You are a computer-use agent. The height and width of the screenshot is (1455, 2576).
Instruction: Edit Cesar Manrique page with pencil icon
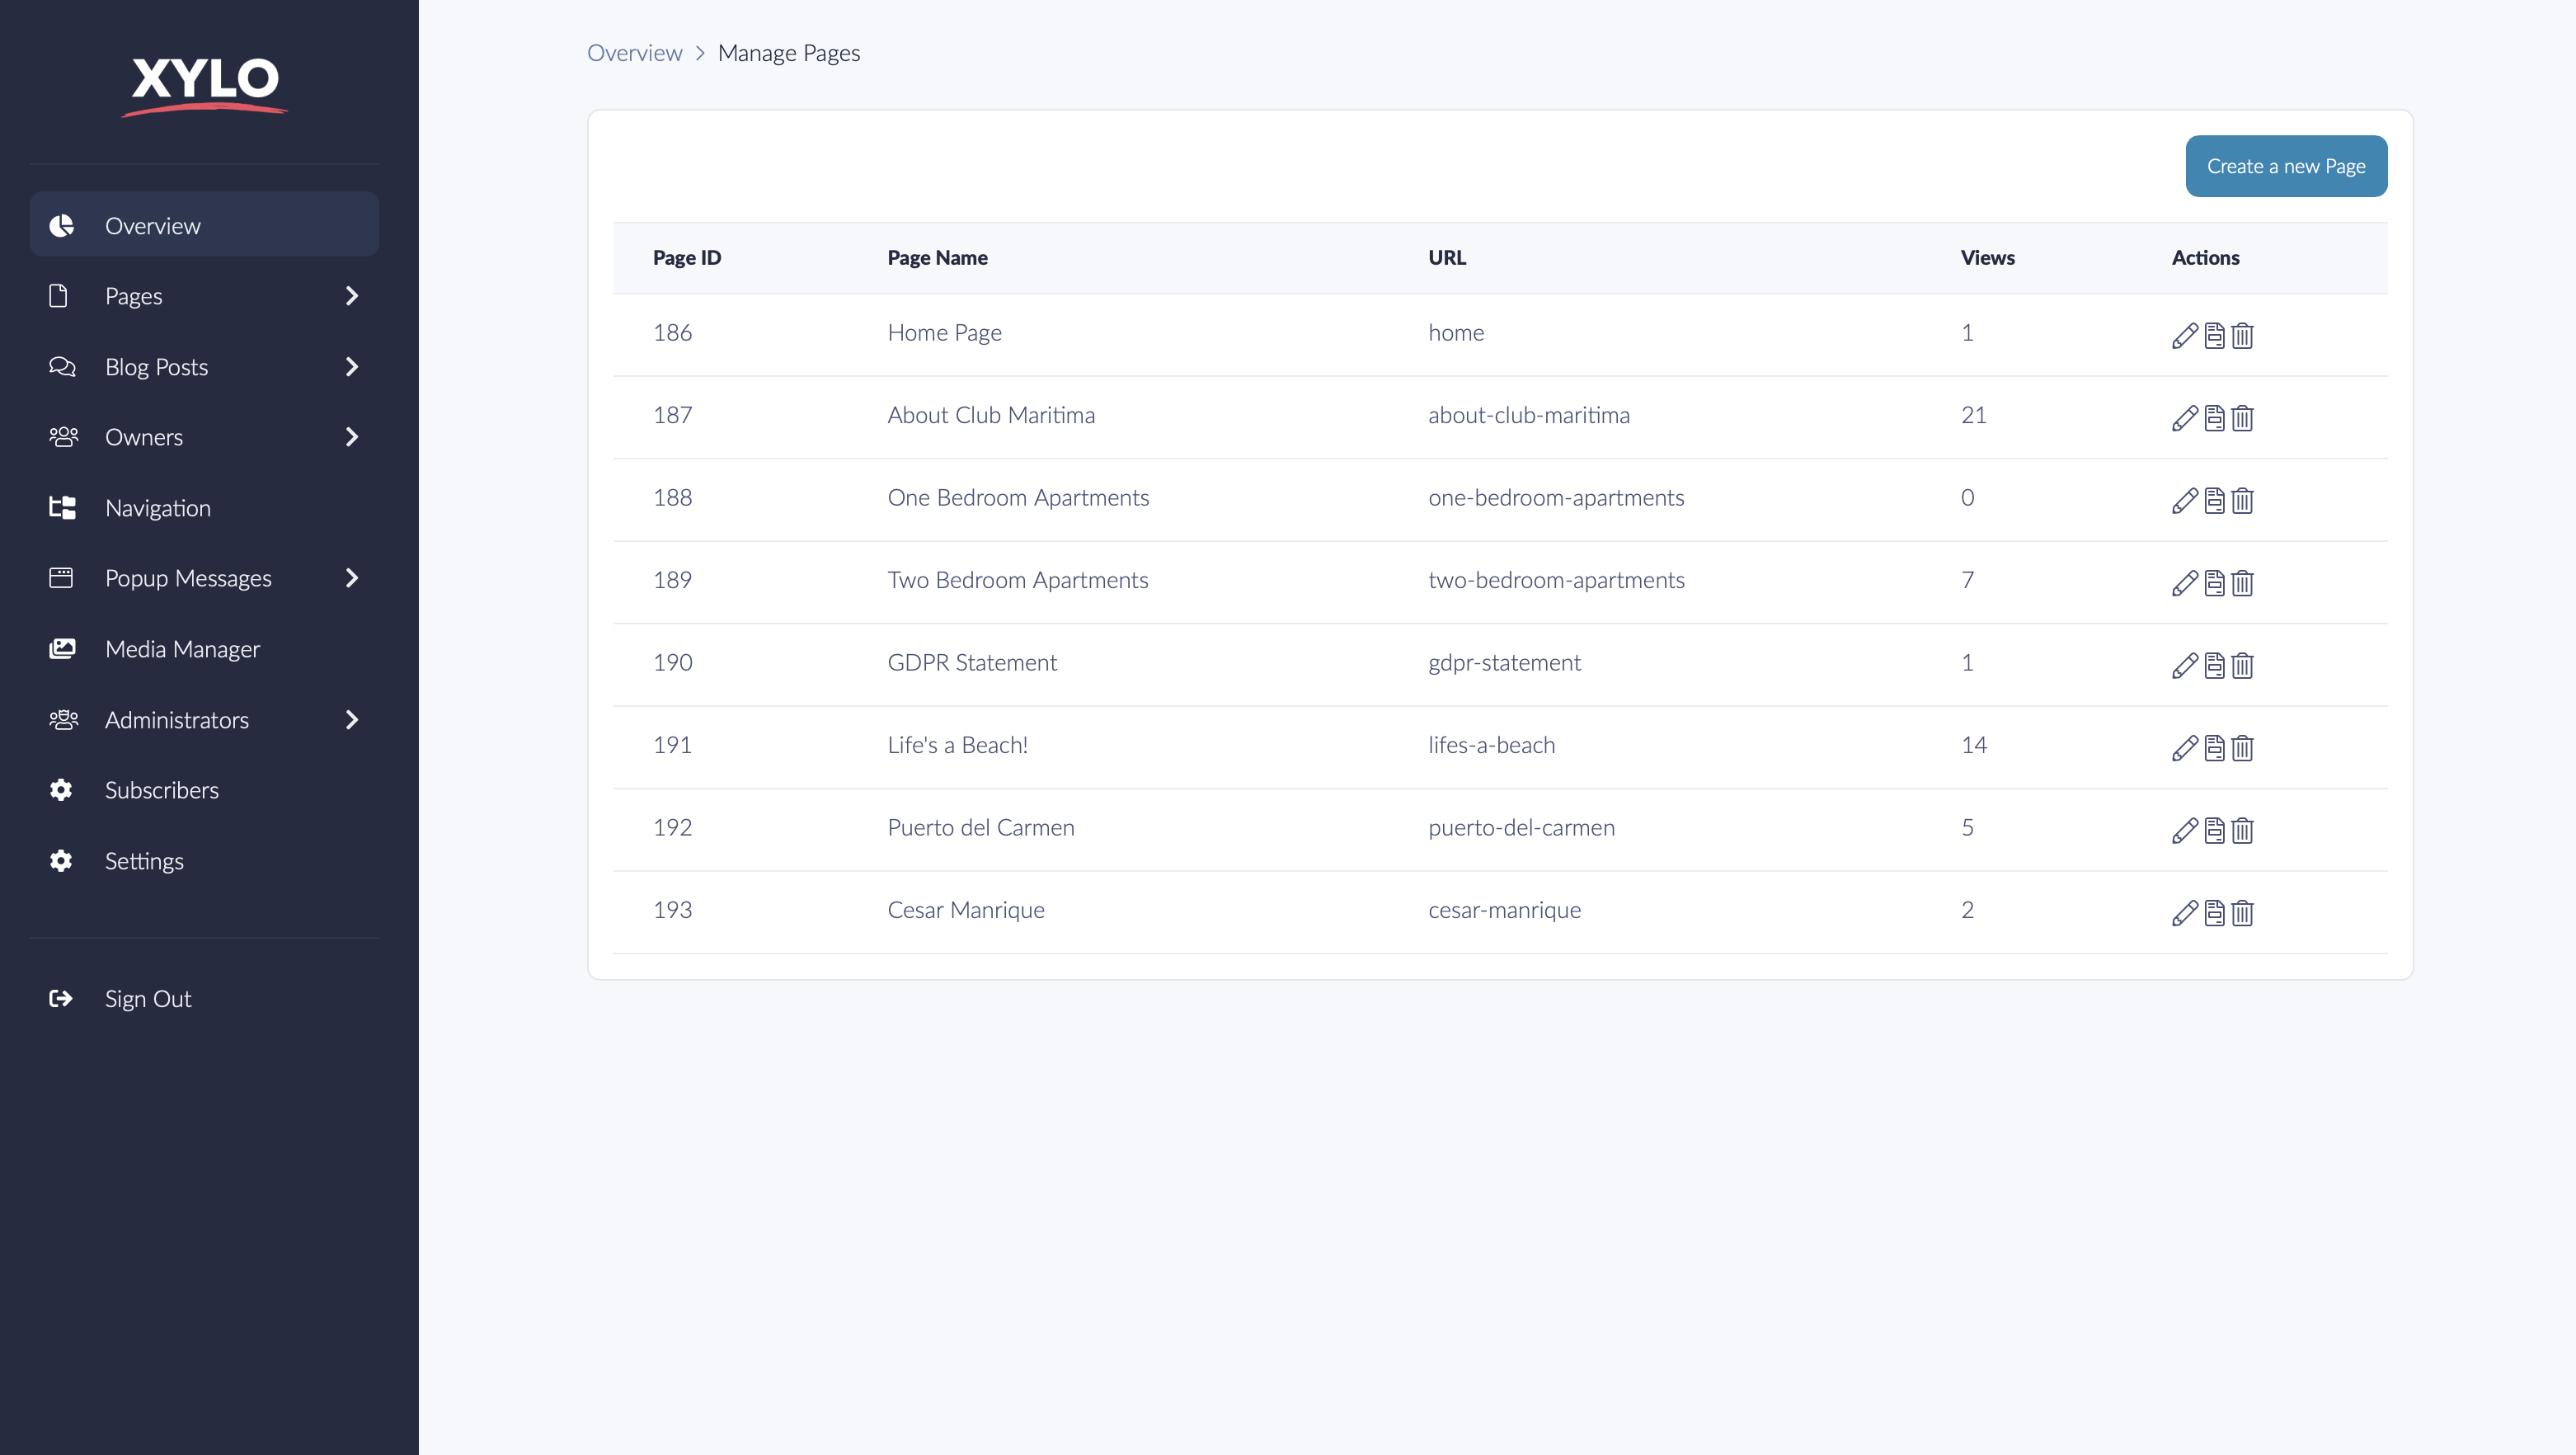(2185, 913)
